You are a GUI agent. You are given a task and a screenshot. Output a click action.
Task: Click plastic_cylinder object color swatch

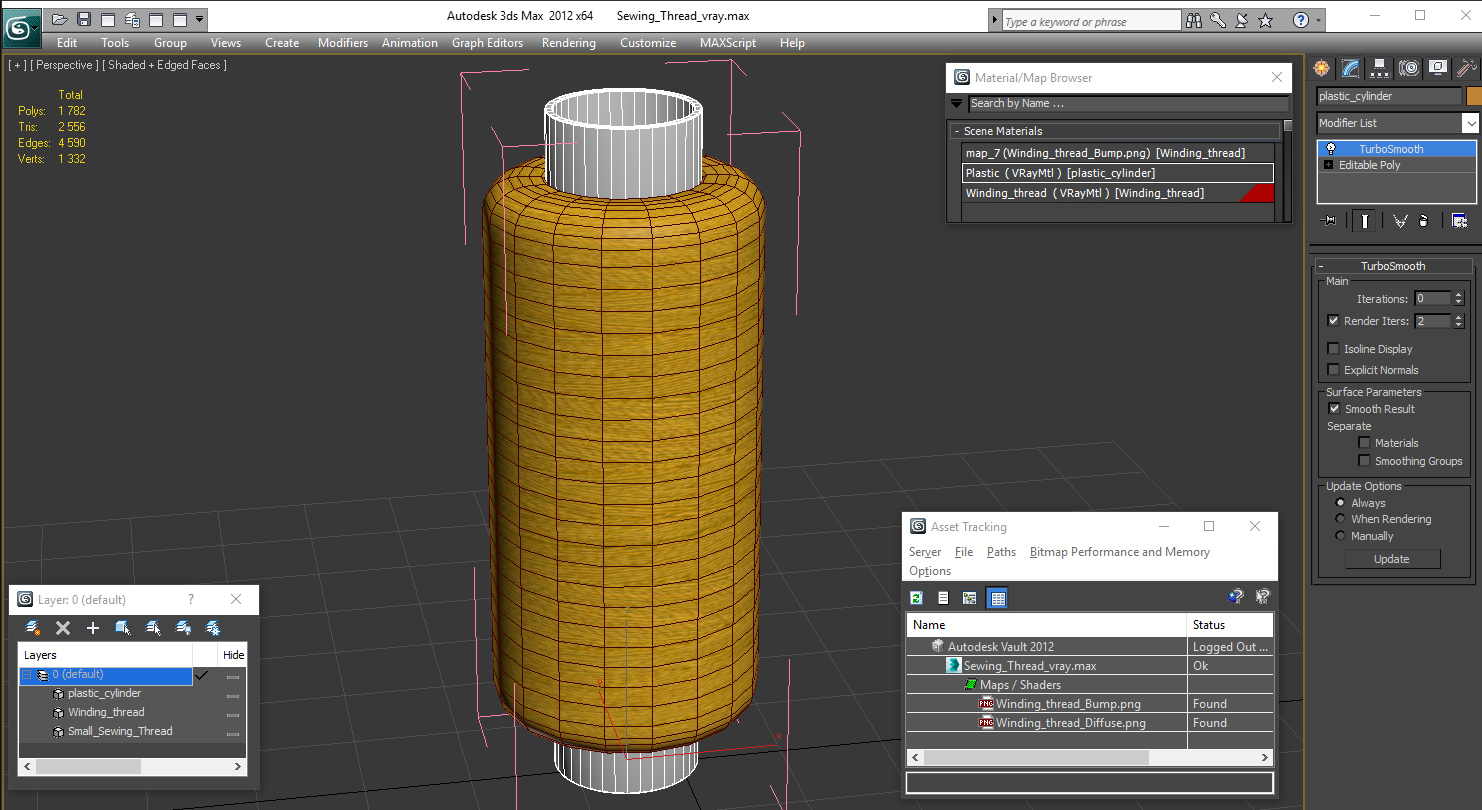coord(1473,96)
